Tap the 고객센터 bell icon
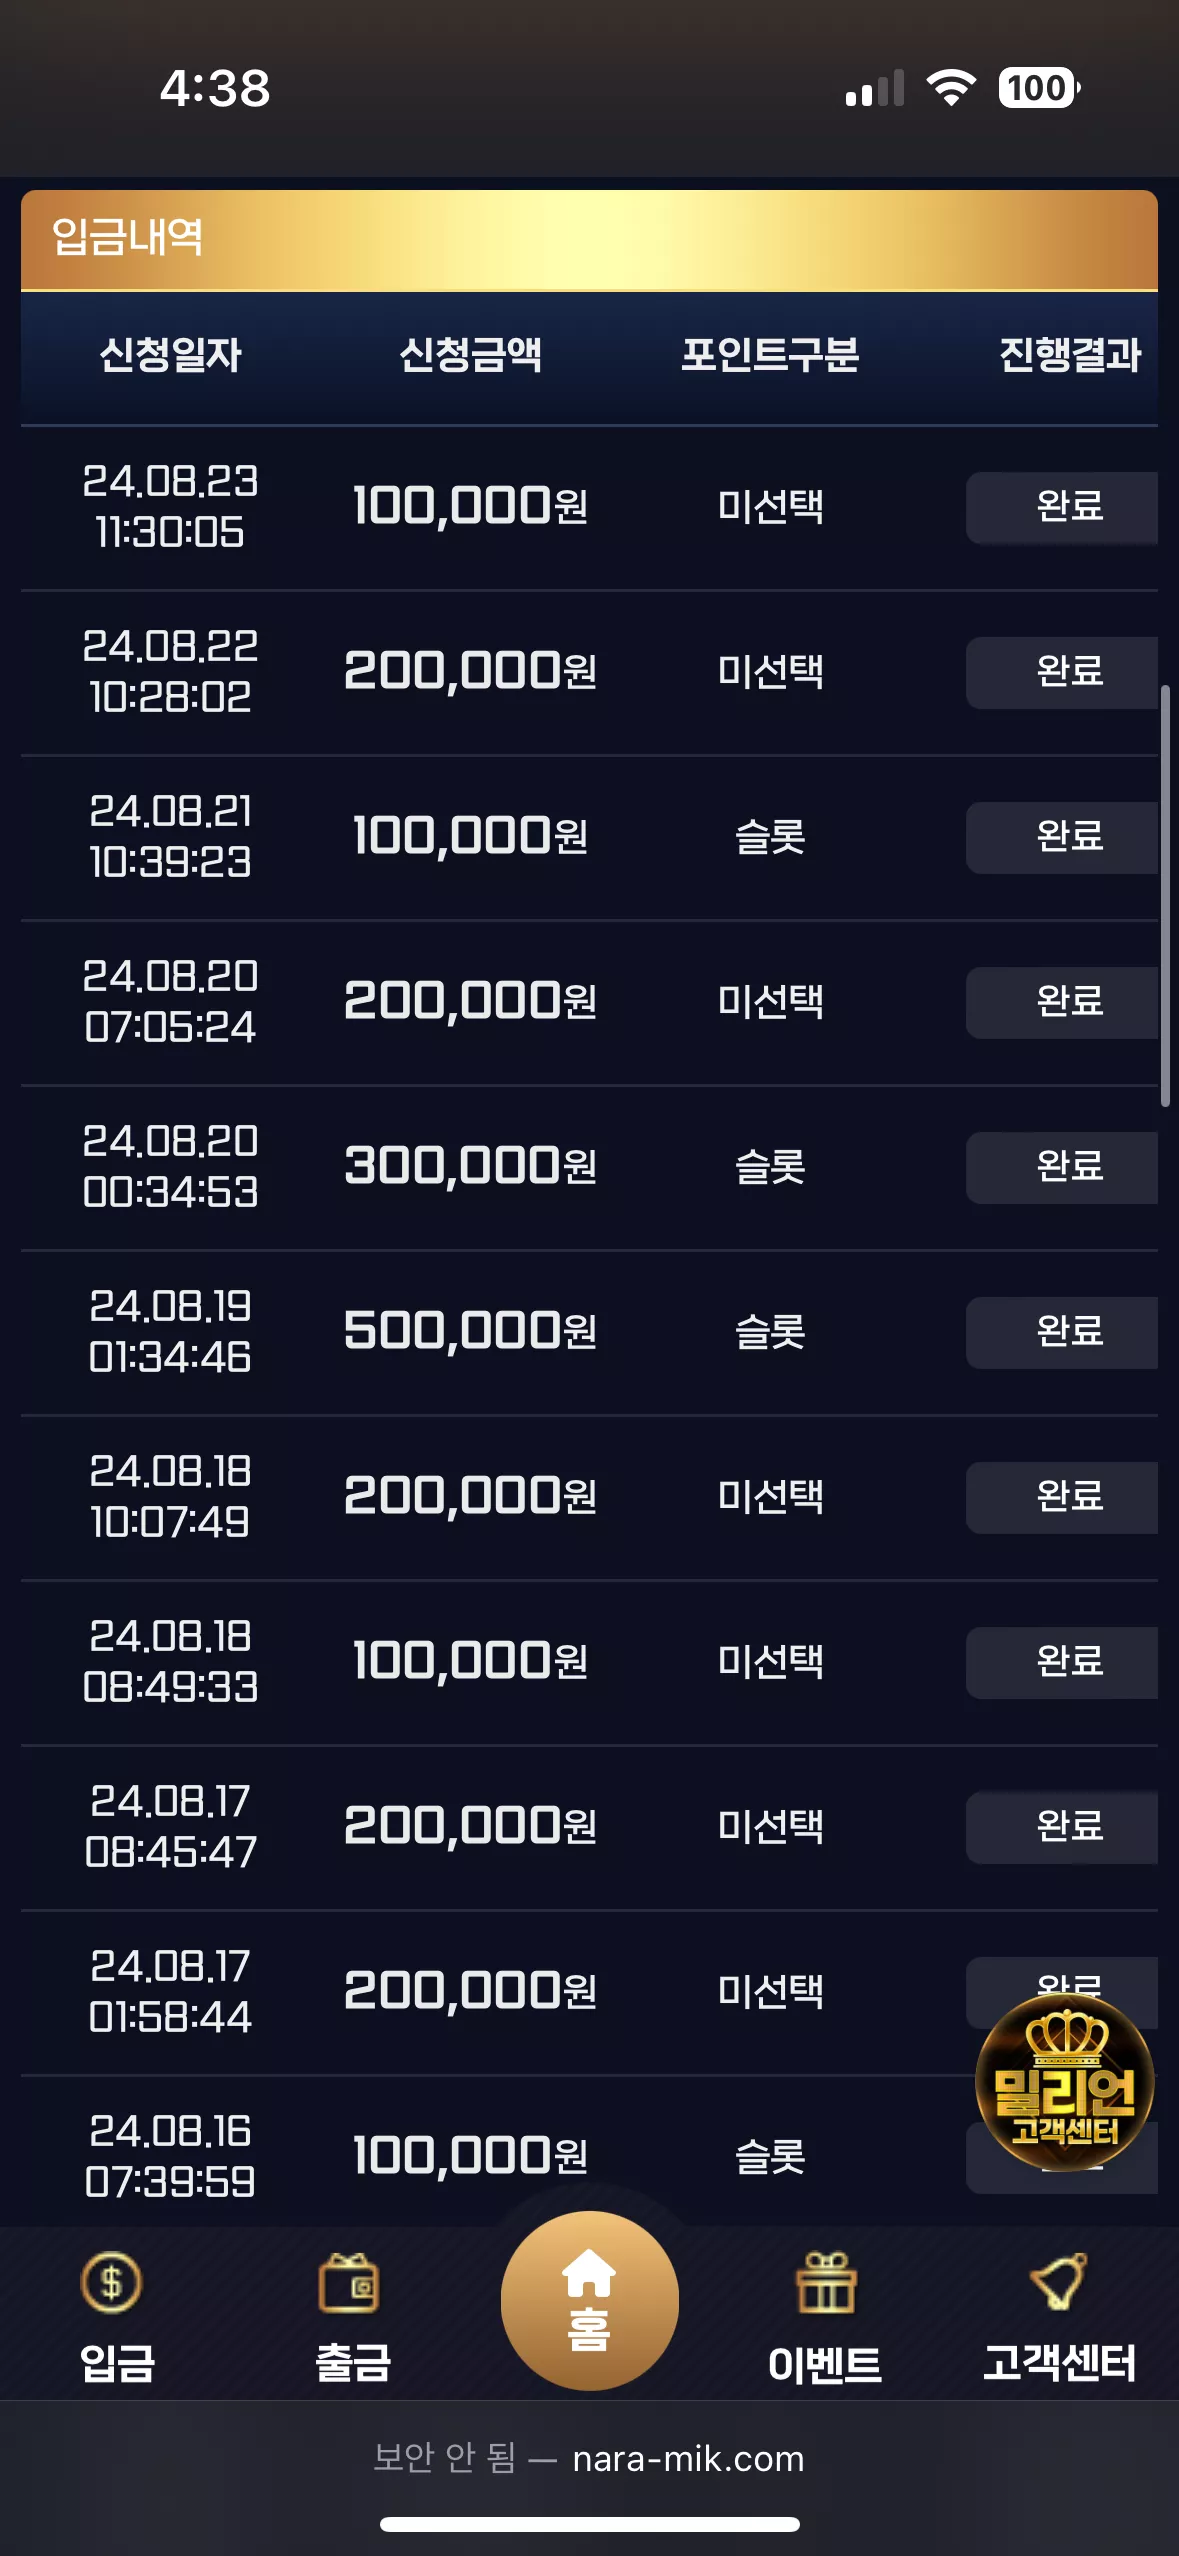This screenshot has width=1179, height=2556. click(x=1059, y=2282)
